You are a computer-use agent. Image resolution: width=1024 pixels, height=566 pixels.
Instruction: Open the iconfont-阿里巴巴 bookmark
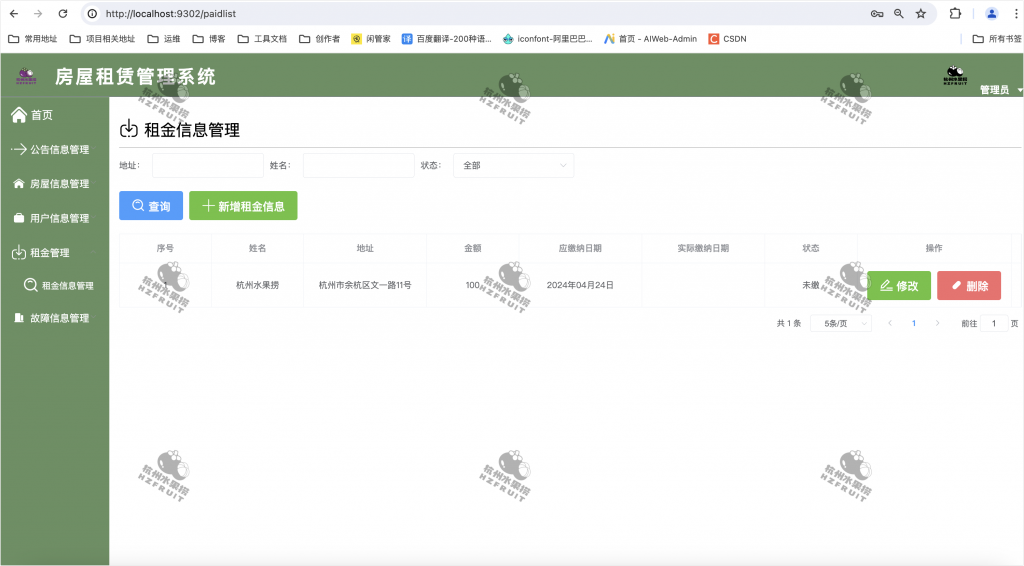point(547,39)
